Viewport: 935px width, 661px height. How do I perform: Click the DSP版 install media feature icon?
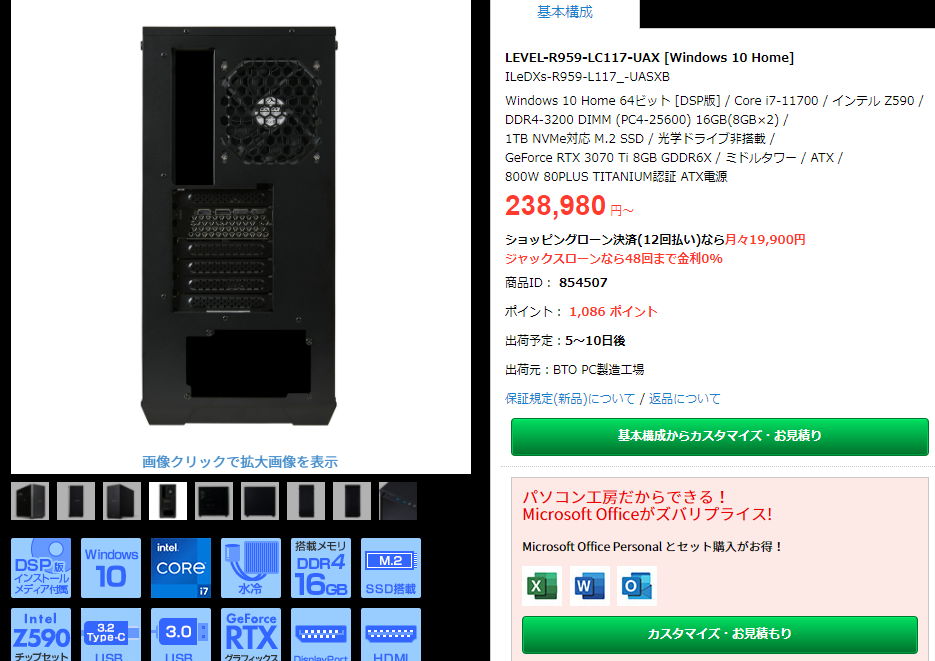click(41, 567)
